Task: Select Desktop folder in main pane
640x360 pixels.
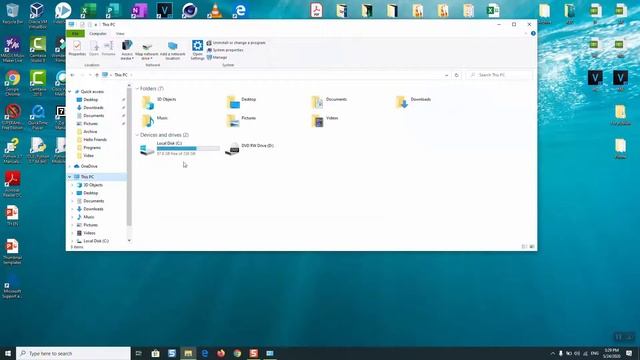Action: point(241,102)
